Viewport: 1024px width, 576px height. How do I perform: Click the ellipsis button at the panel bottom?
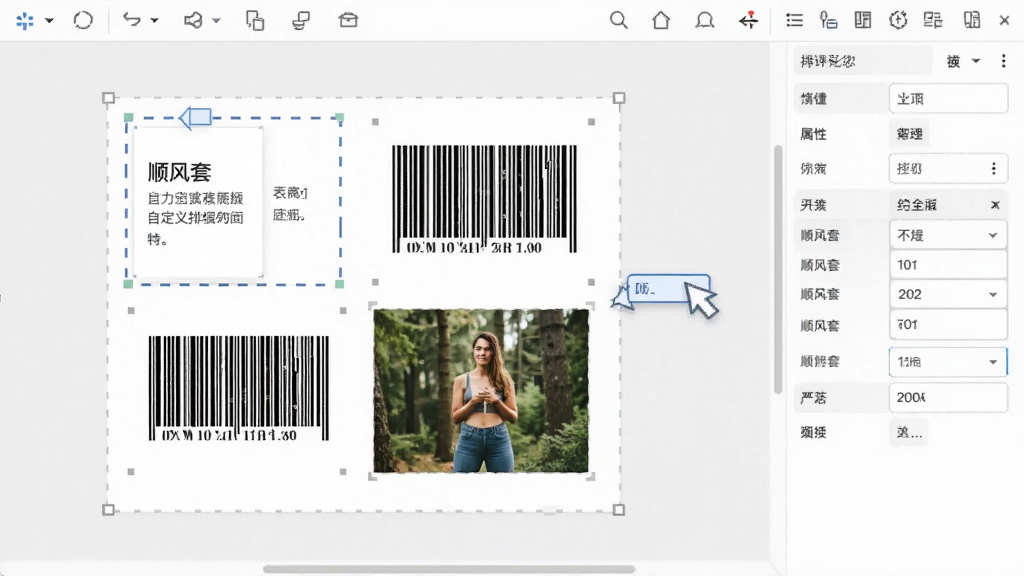(909, 432)
